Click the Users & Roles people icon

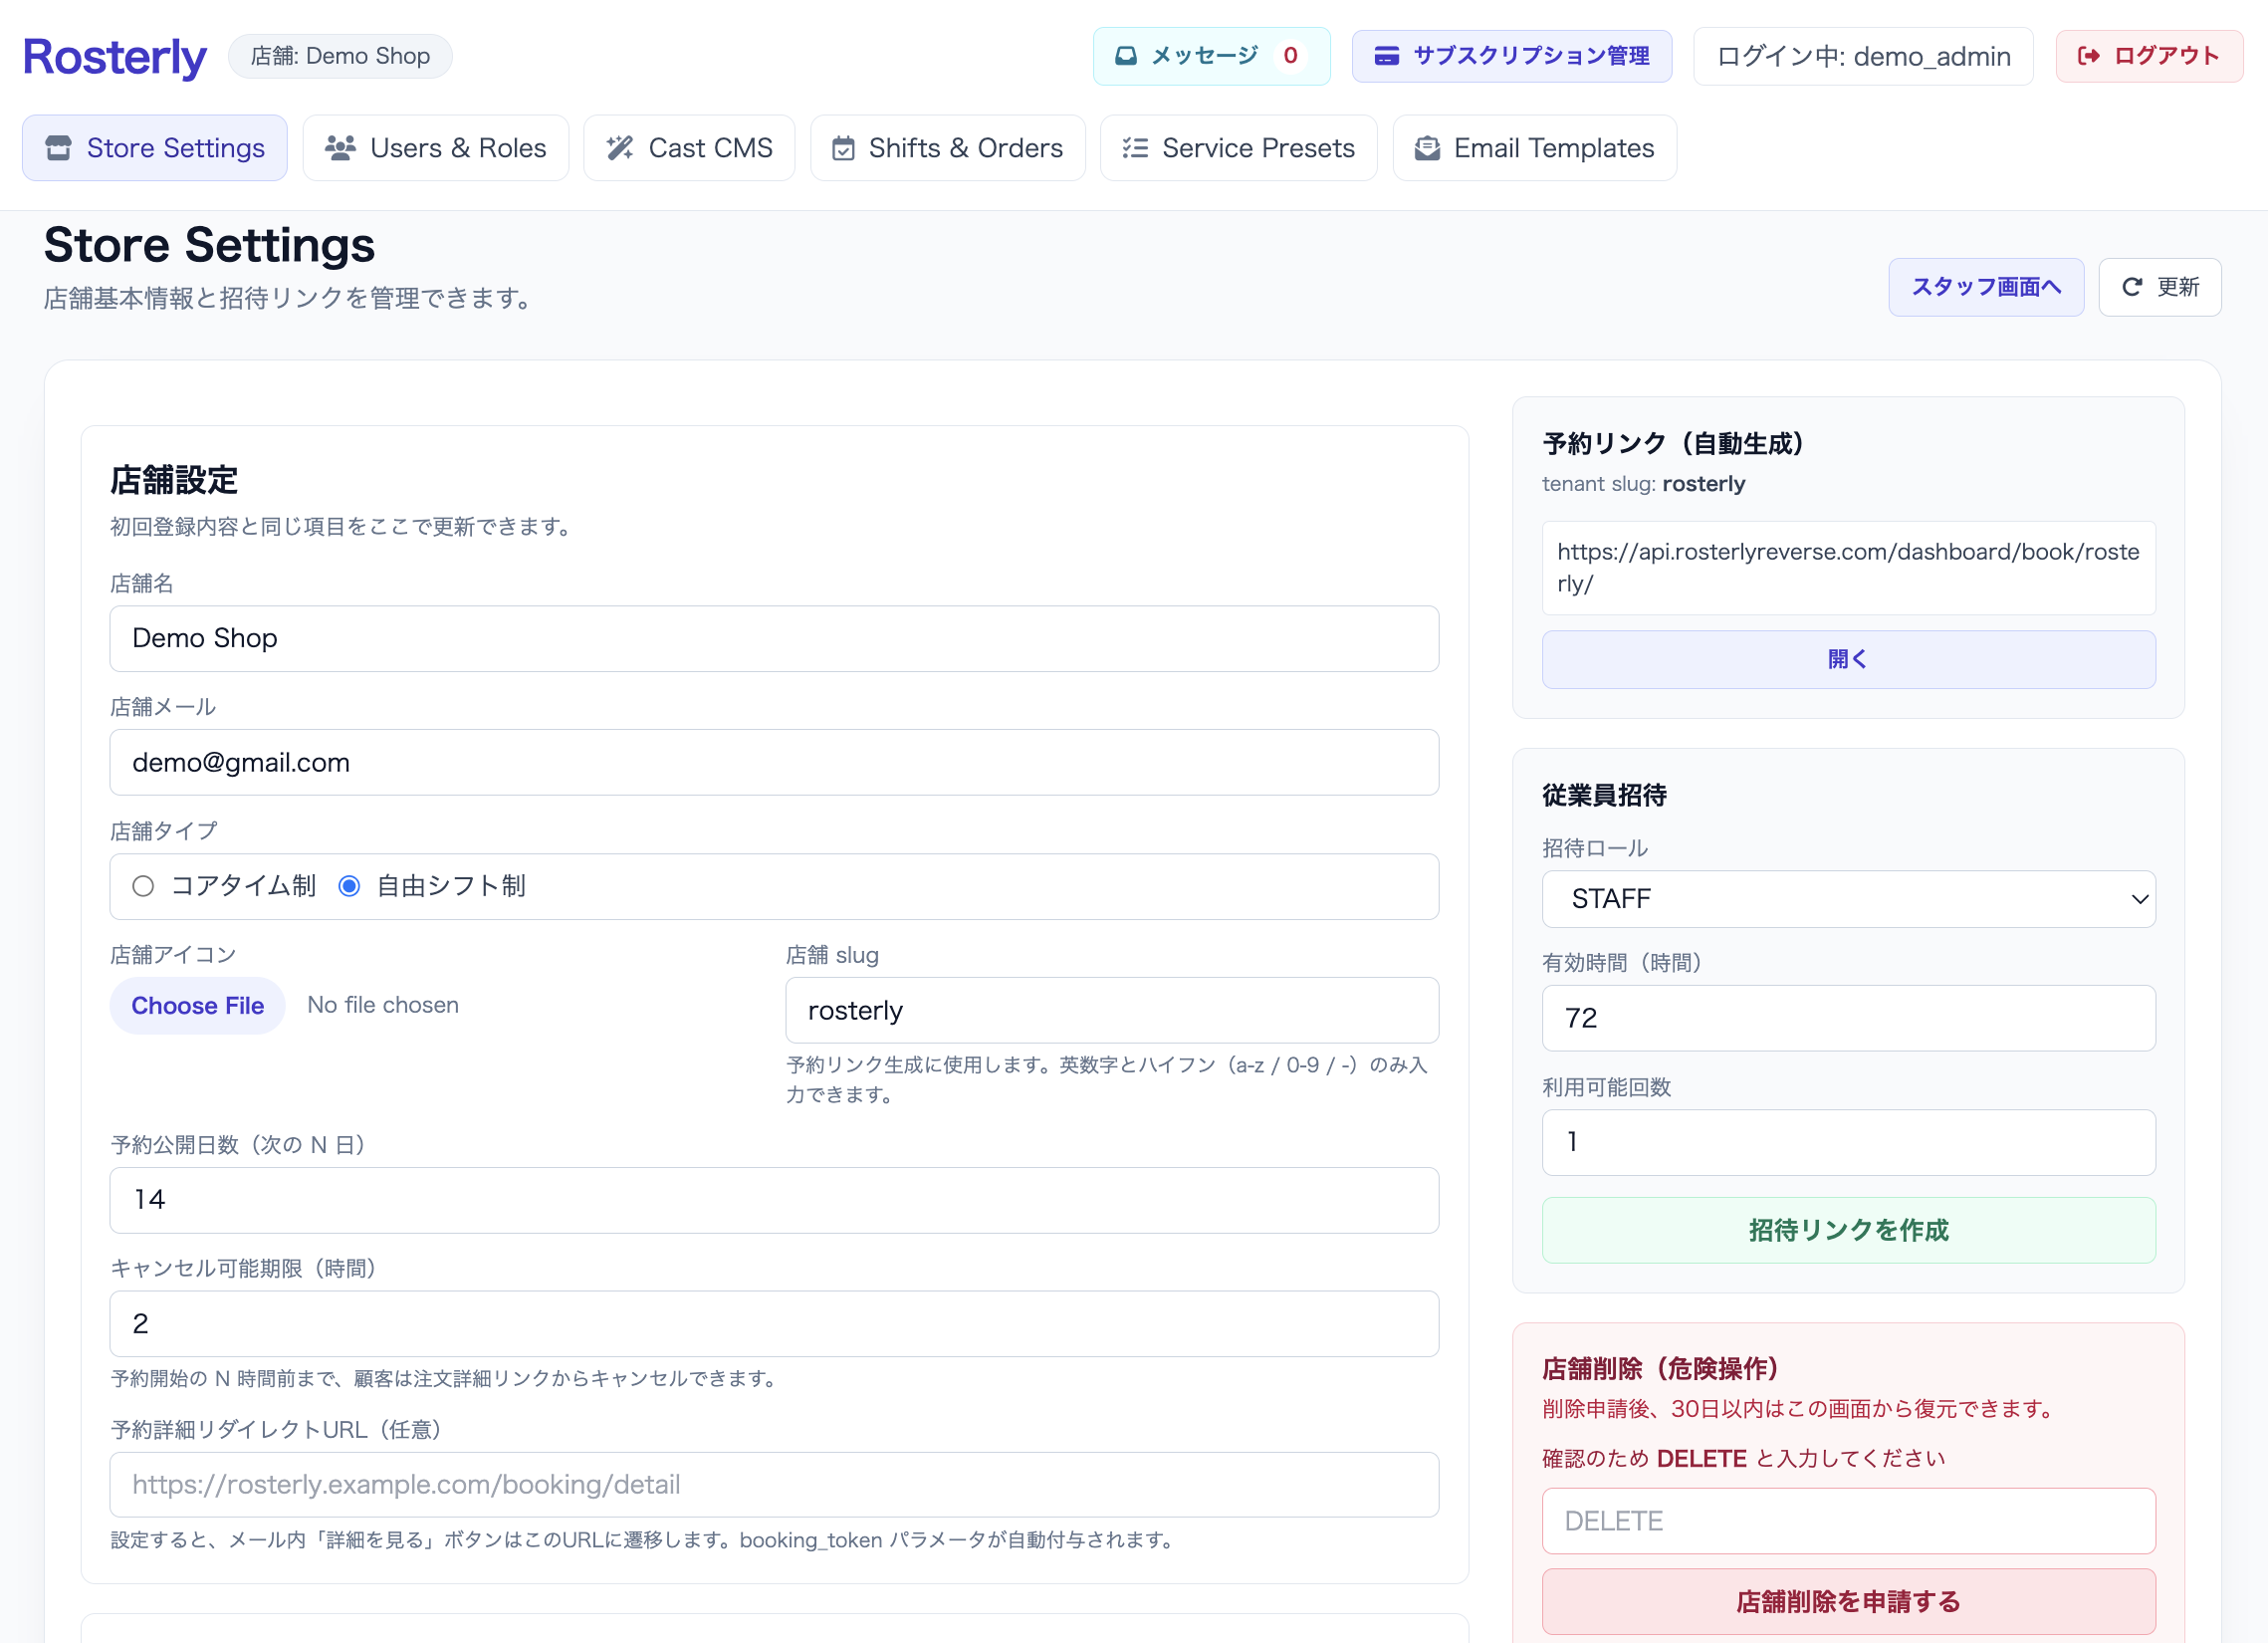tap(340, 148)
